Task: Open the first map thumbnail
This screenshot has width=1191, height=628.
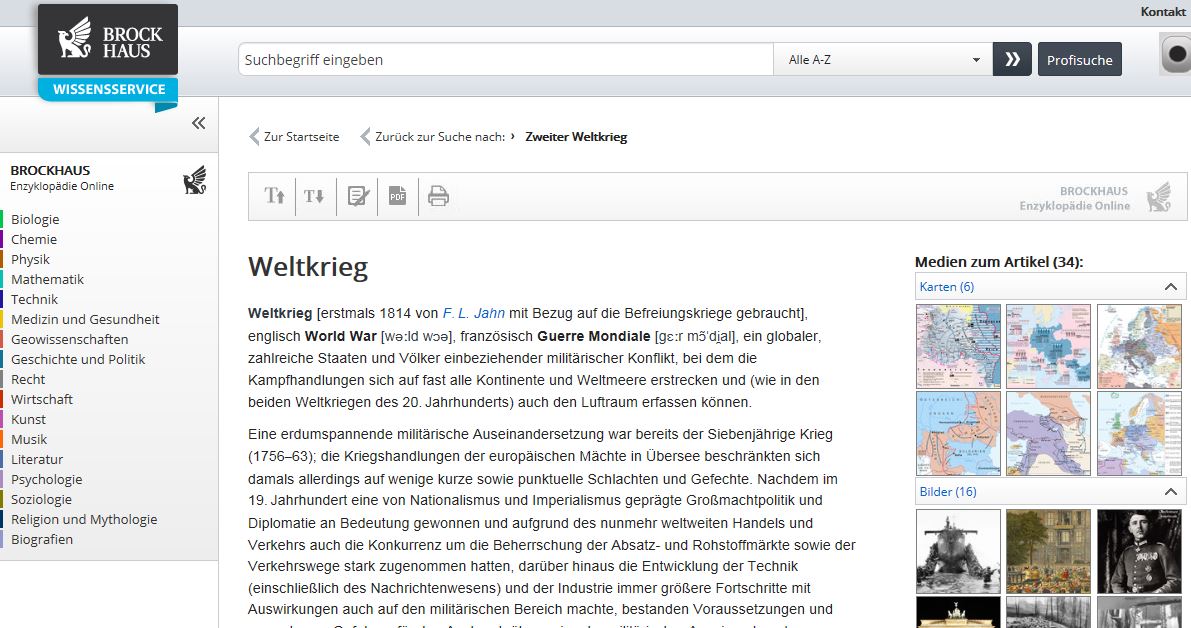Action: (957, 346)
